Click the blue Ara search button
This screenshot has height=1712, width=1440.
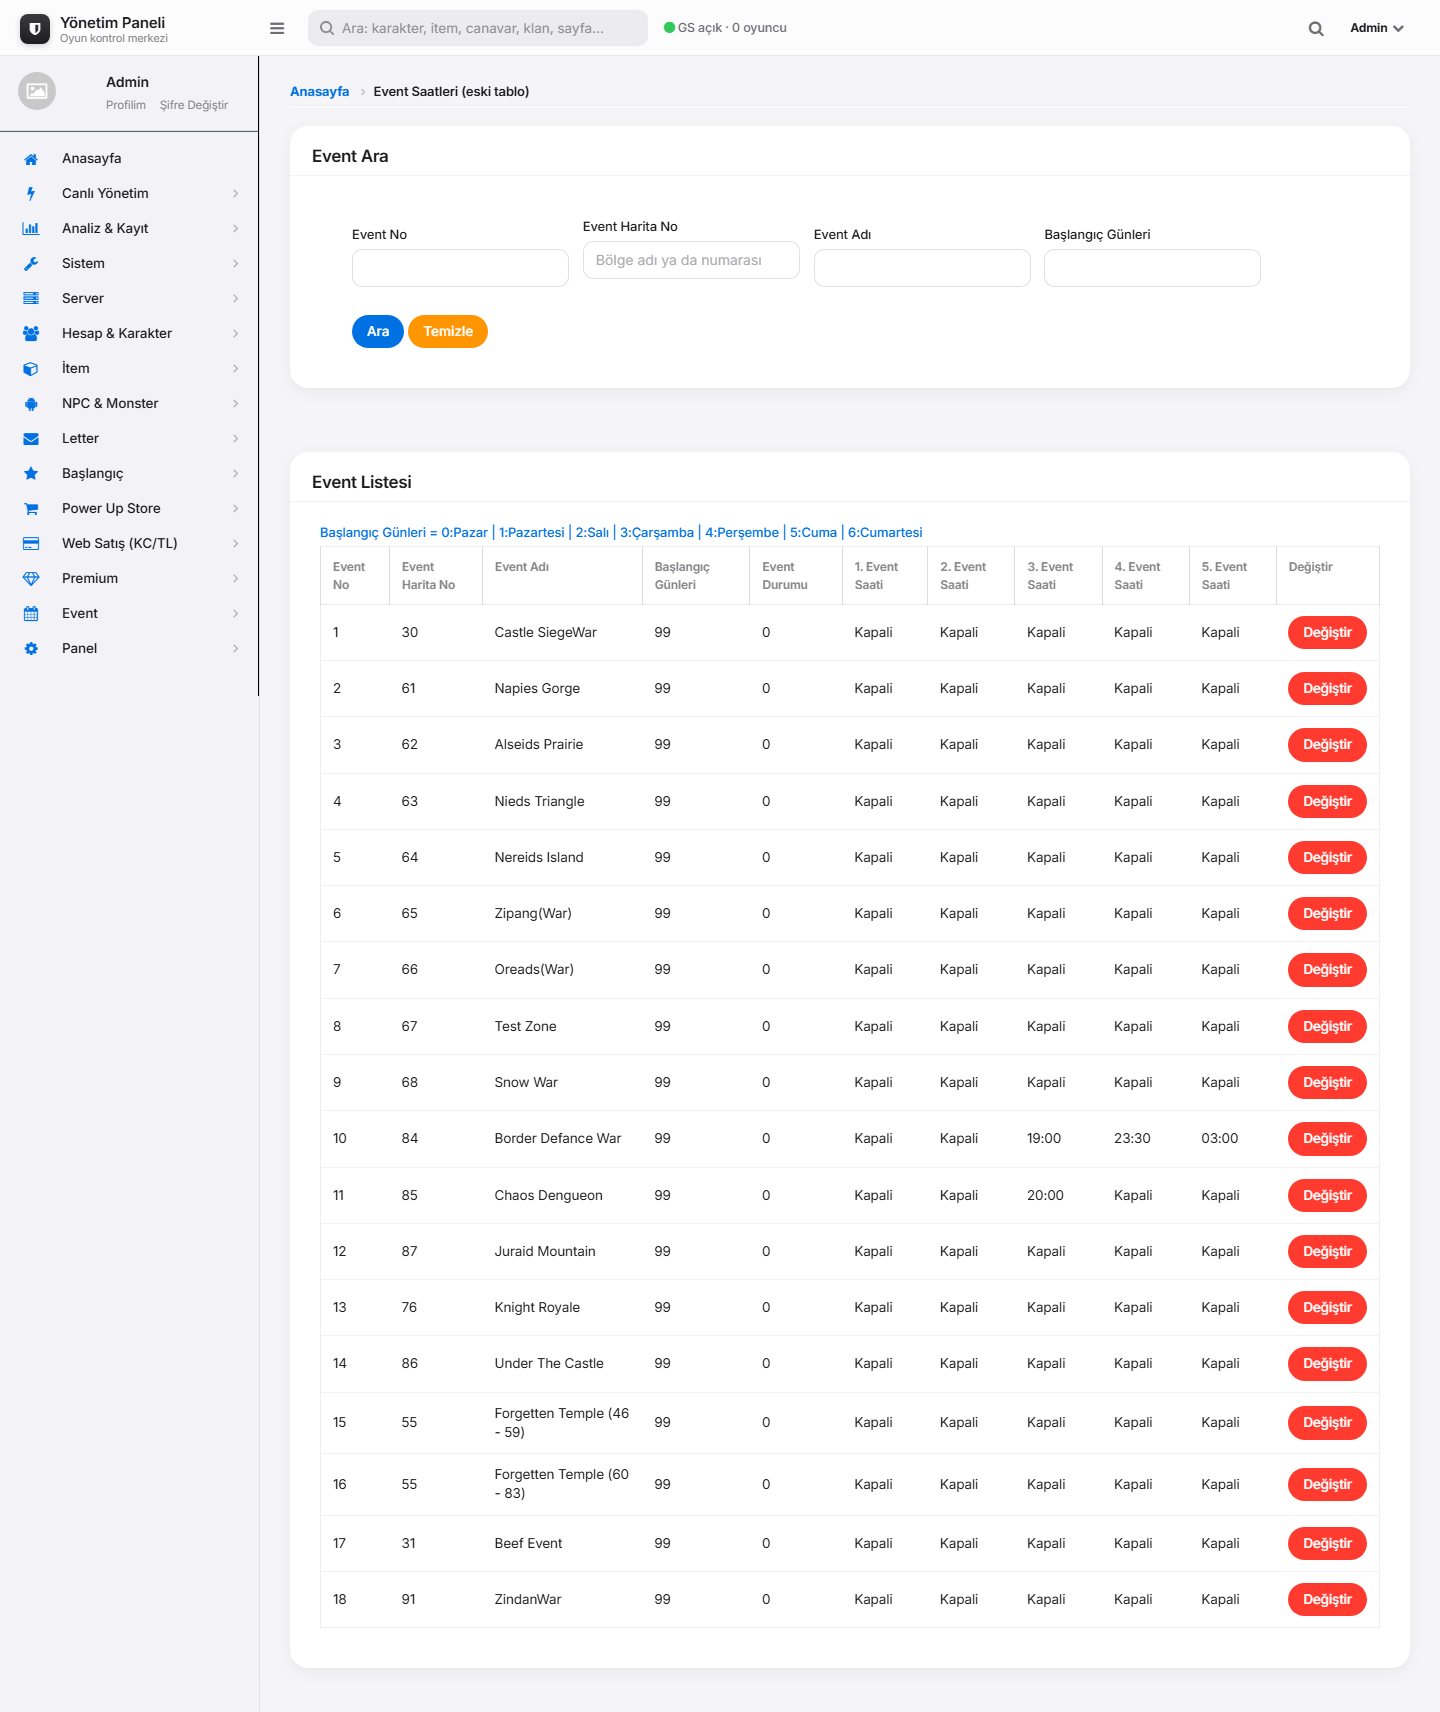(x=378, y=331)
